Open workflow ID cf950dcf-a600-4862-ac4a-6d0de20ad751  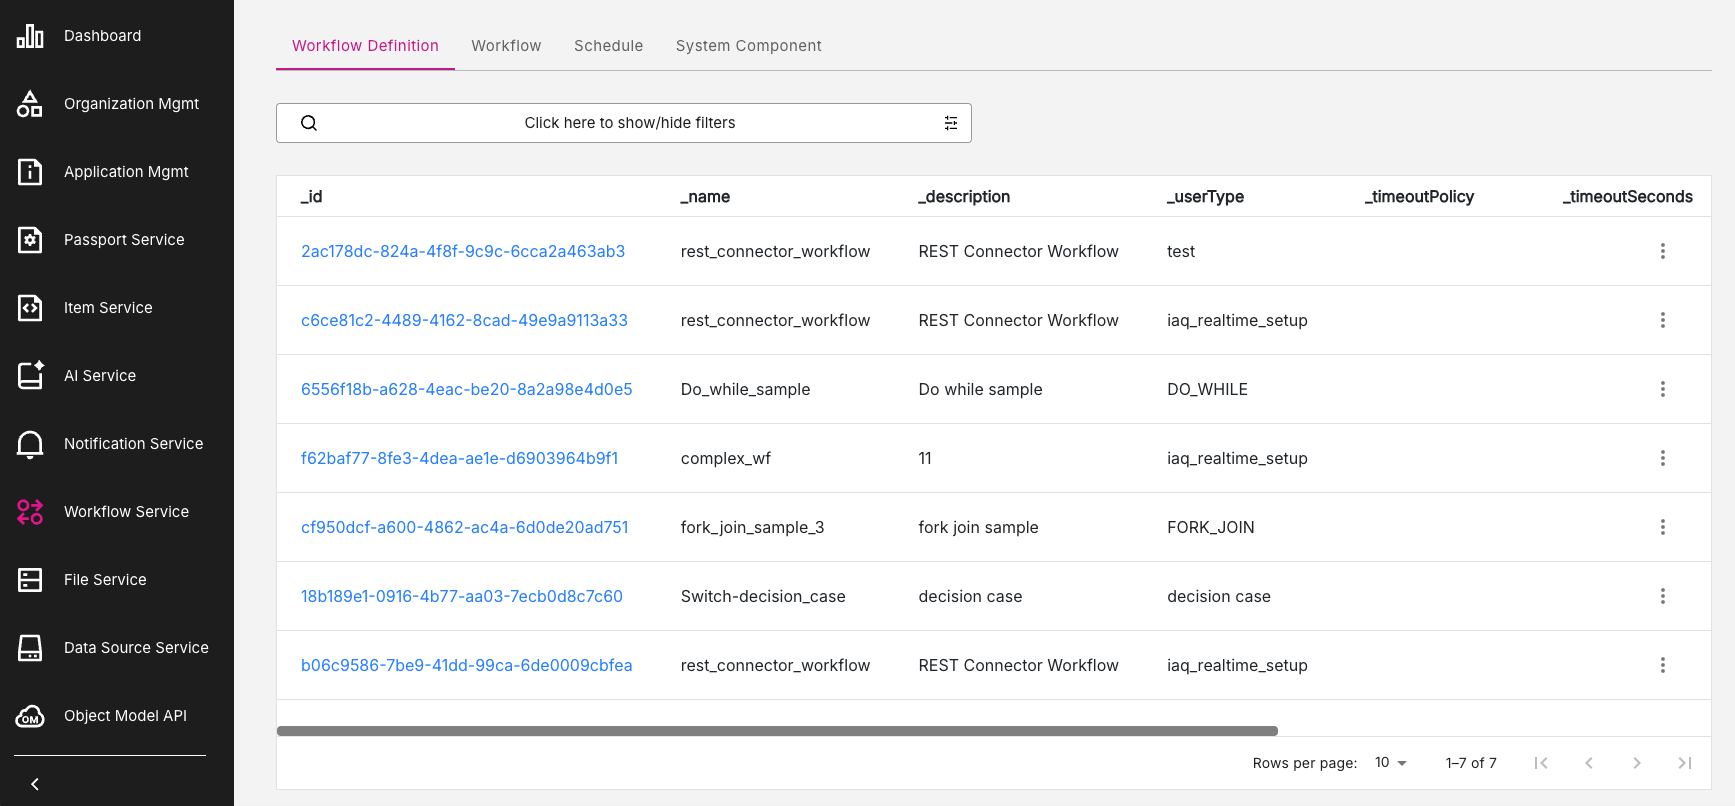click(x=465, y=527)
